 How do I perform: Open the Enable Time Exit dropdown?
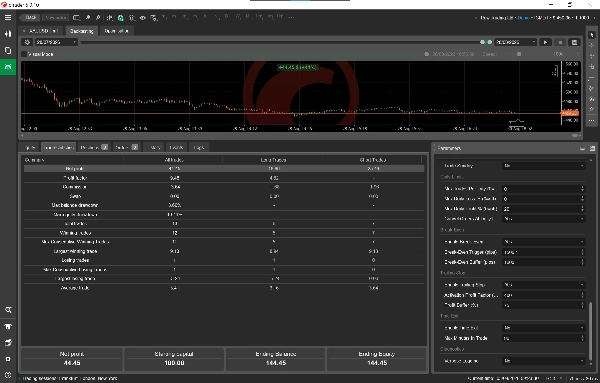coord(543,328)
